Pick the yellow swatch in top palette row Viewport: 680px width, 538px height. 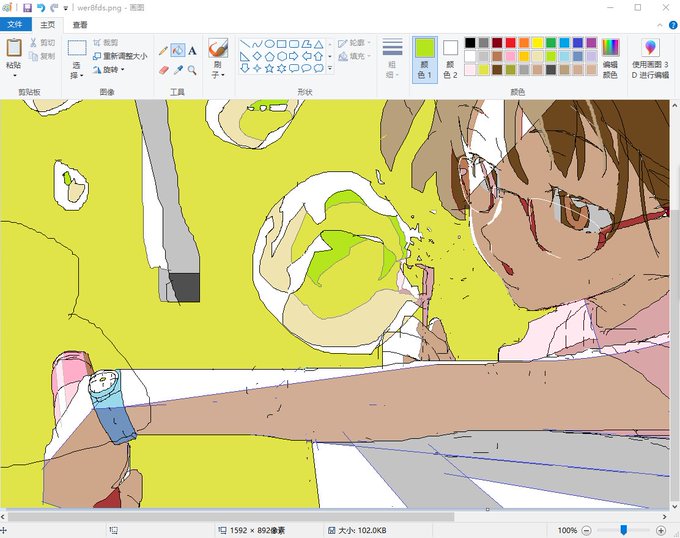pos(537,42)
